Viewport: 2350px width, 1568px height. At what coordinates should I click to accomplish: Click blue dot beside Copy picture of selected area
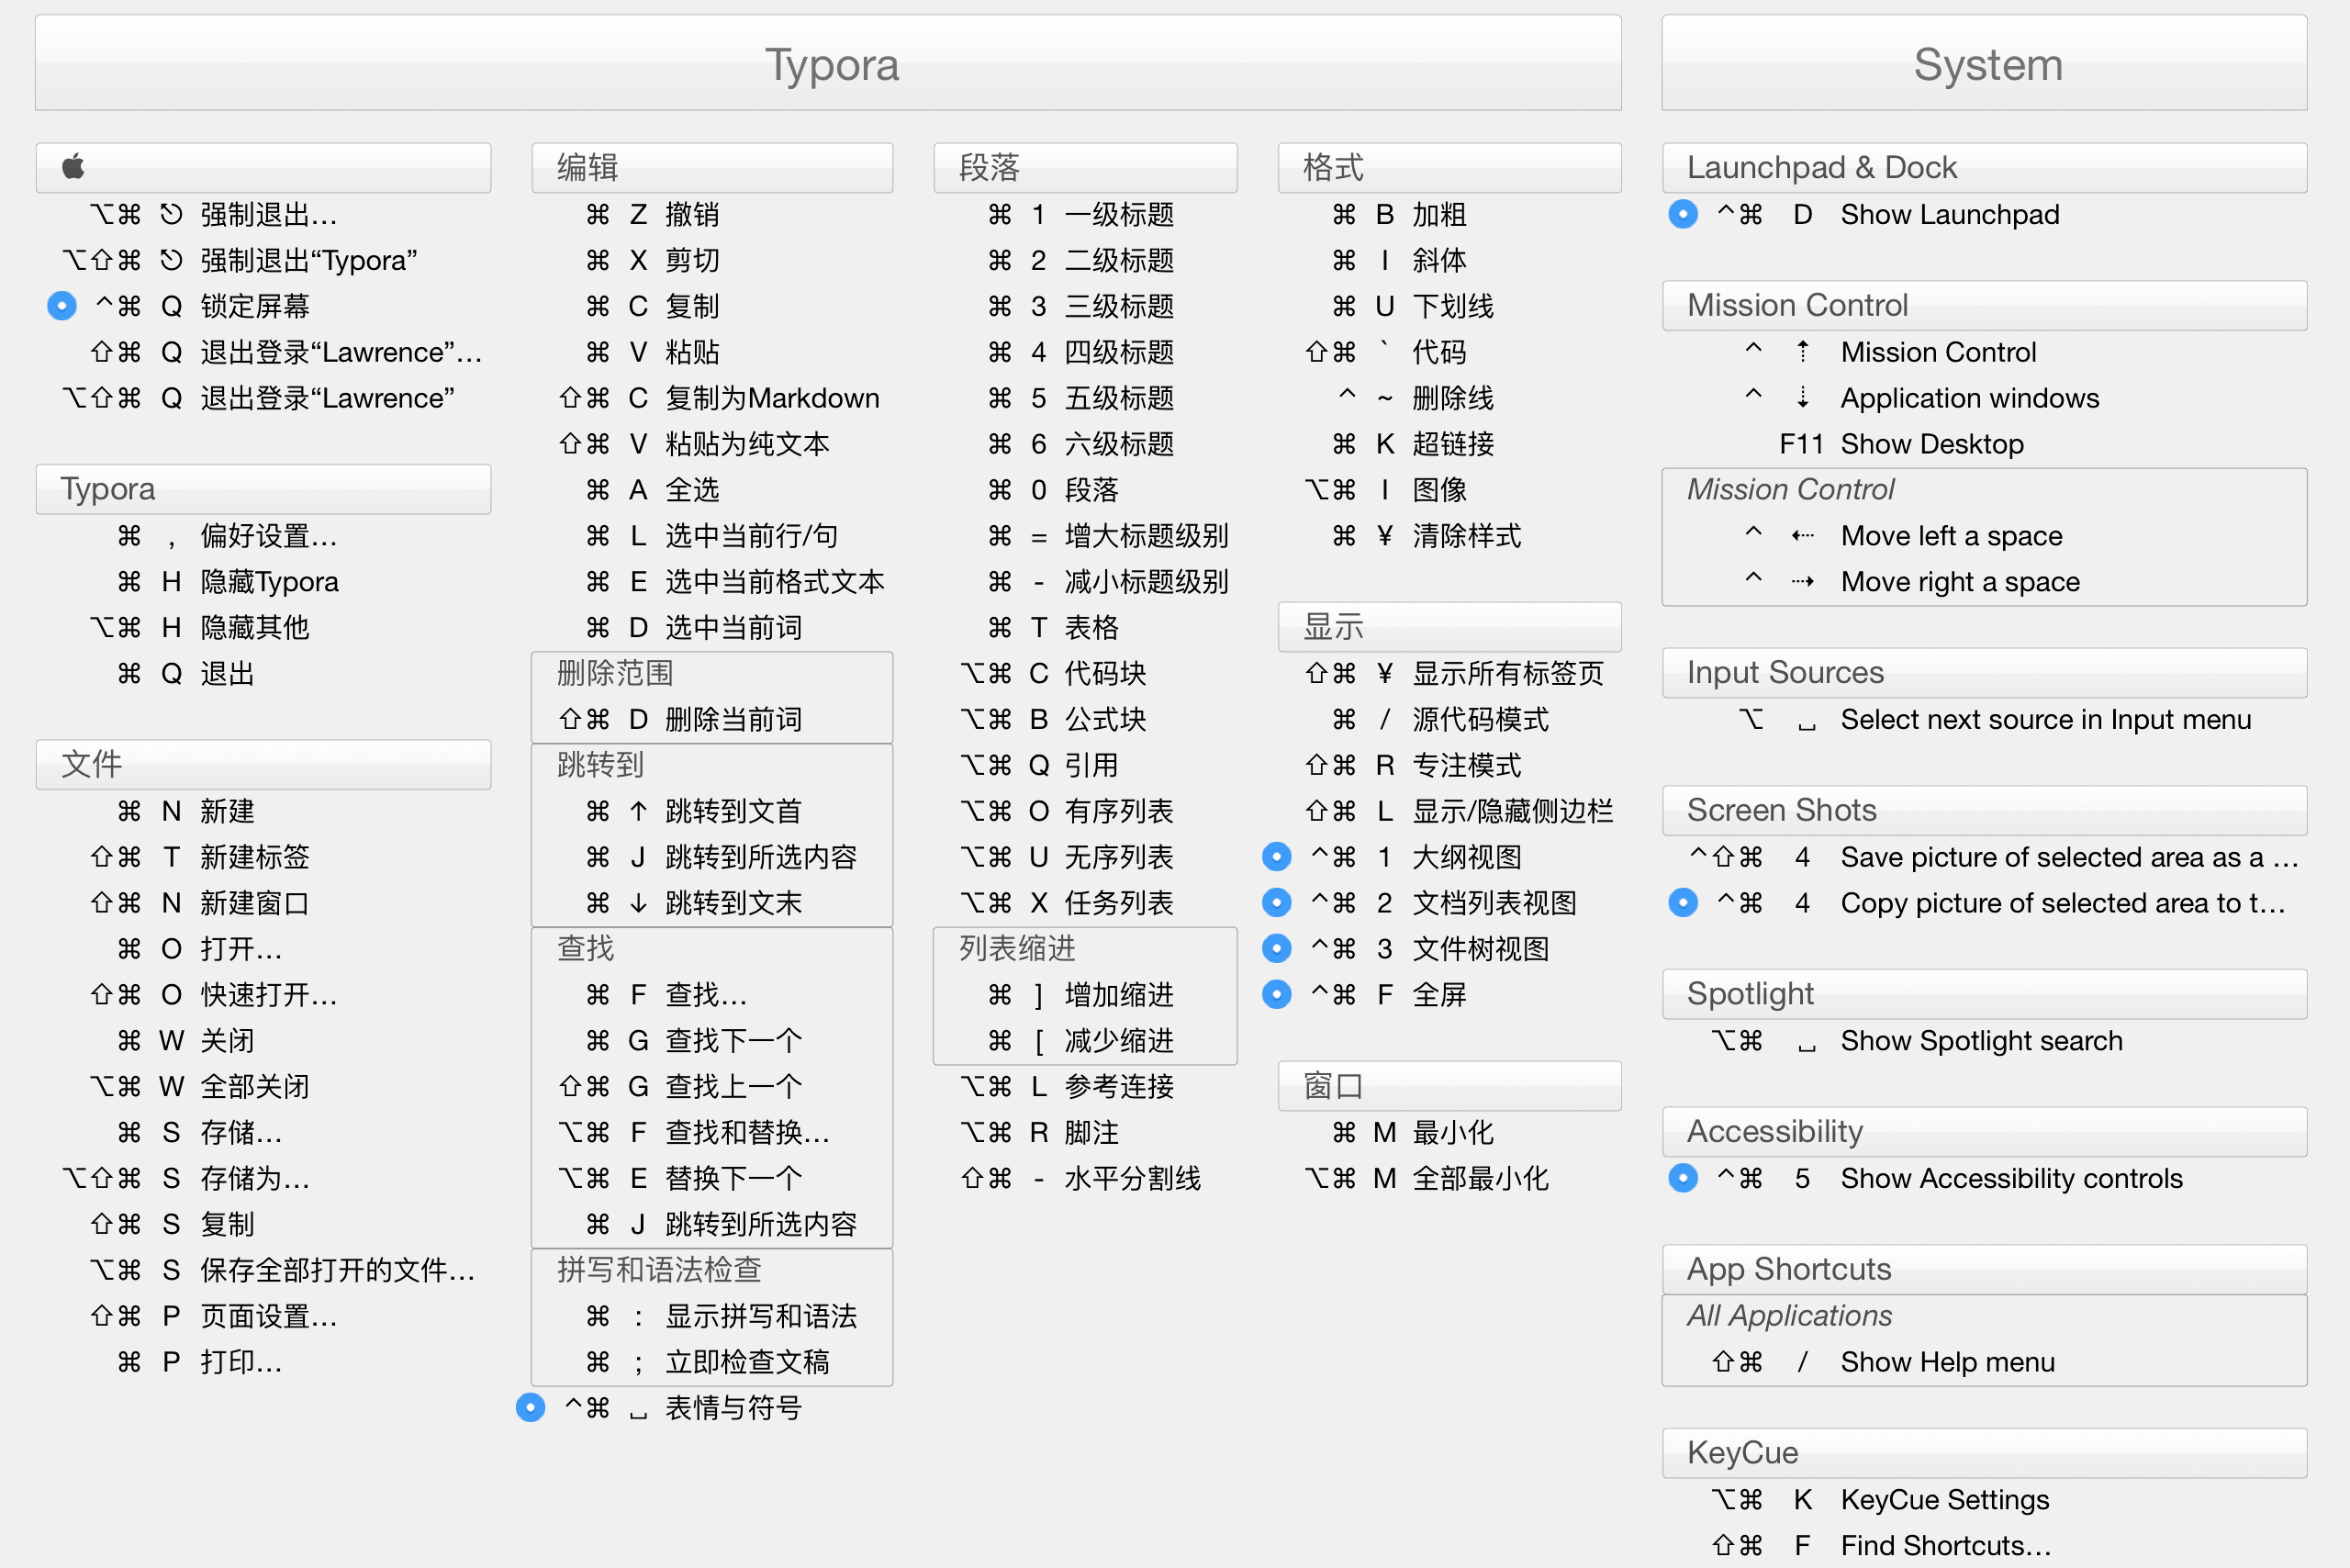point(1683,903)
